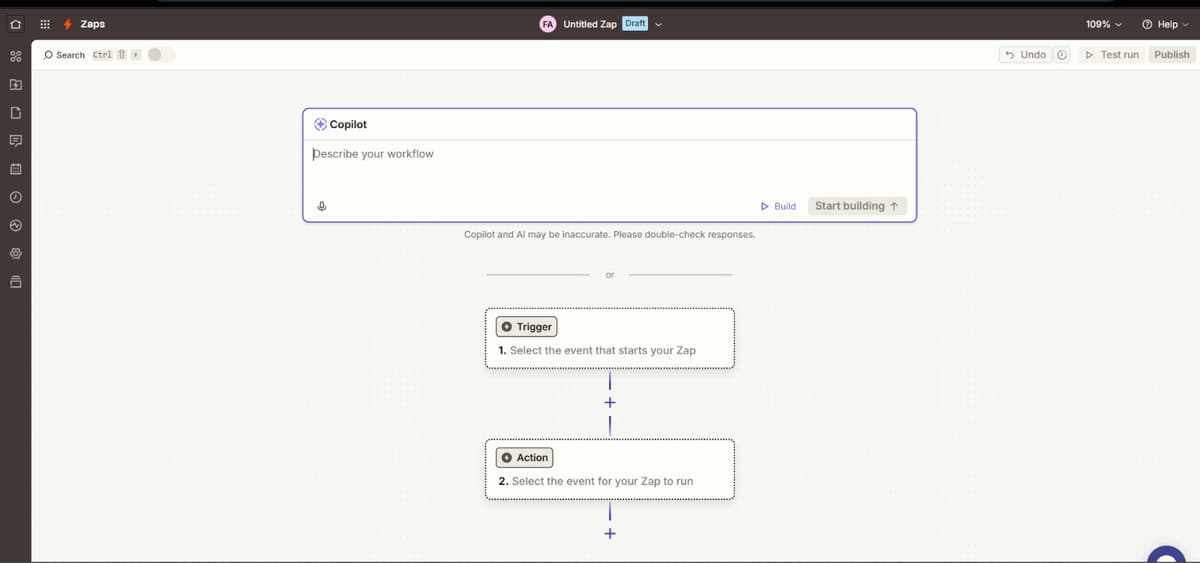The image size is (1200, 563).
Task: Open the document page sidebar icon
Action: coord(15,112)
